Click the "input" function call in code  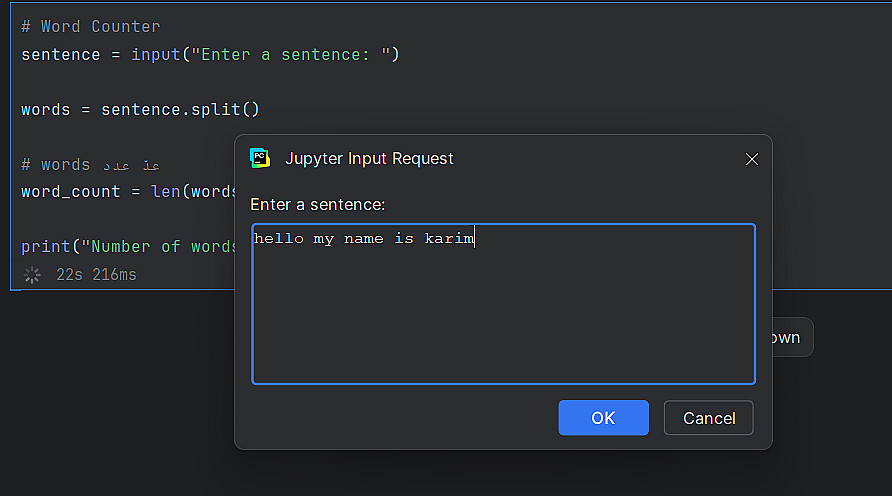click(x=155, y=54)
